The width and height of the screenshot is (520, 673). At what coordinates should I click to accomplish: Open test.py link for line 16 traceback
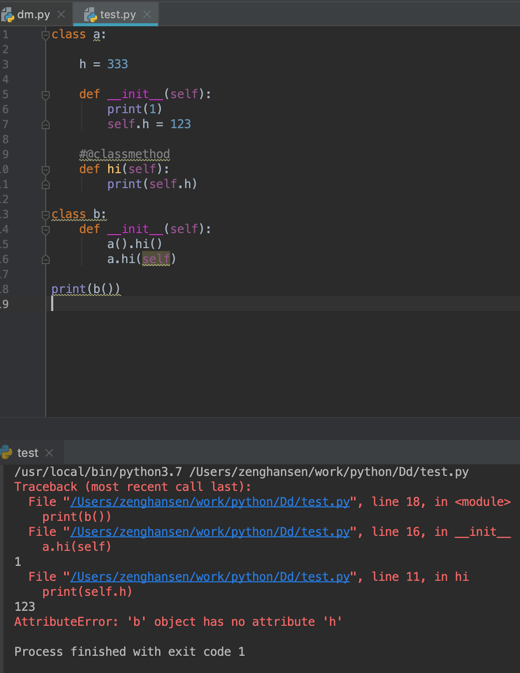(210, 532)
